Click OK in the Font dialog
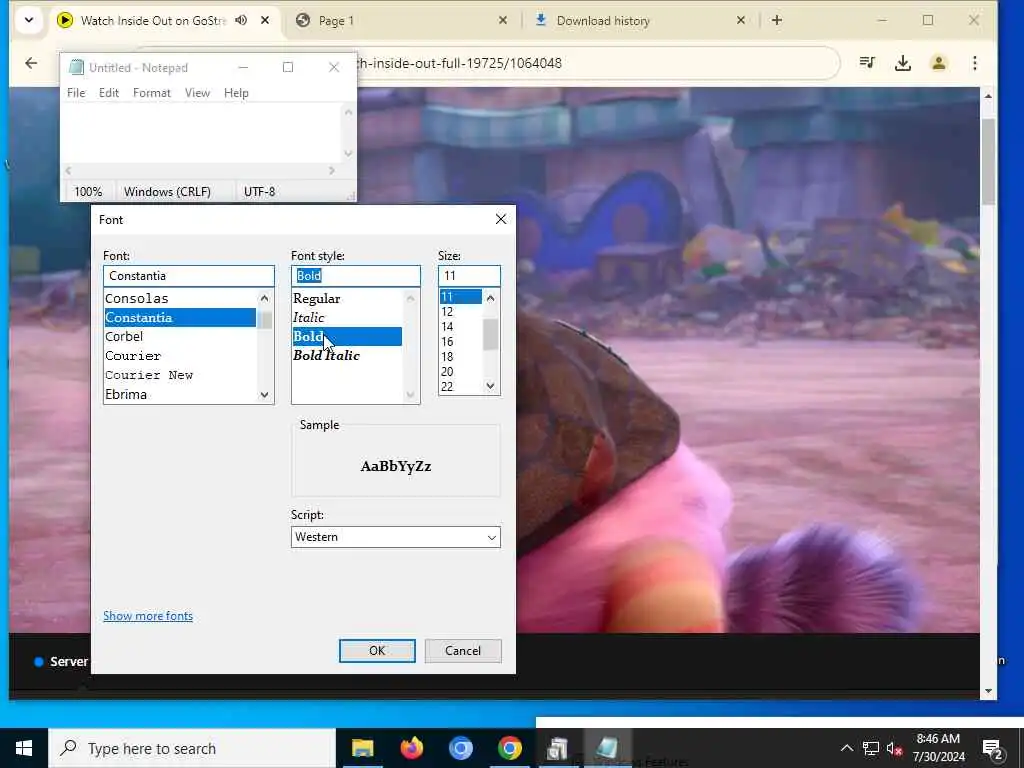Image resolution: width=1024 pixels, height=768 pixels. (x=377, y=650)
